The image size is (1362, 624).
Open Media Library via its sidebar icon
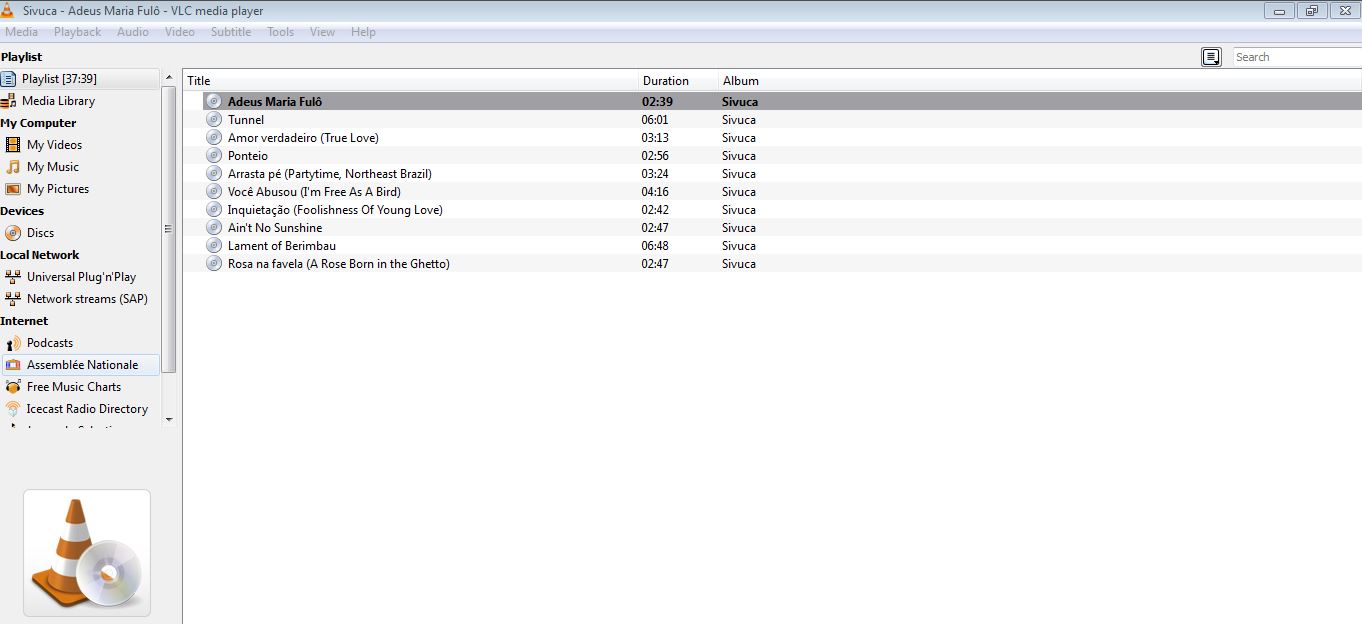(8, 101)
